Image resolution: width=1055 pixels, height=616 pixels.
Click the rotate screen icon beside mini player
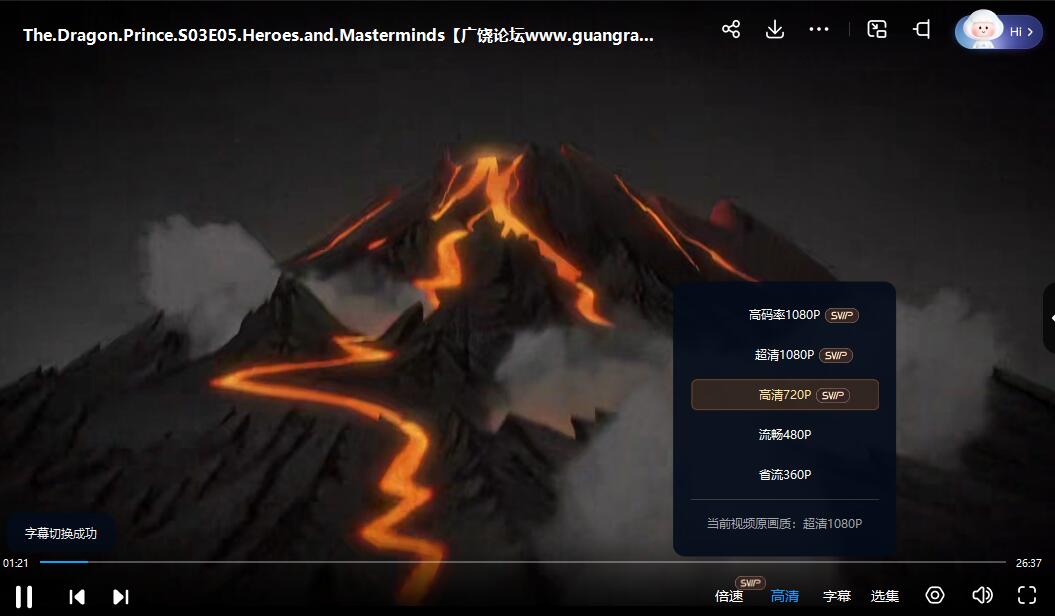pyautogui.click(x=922, y=30)
